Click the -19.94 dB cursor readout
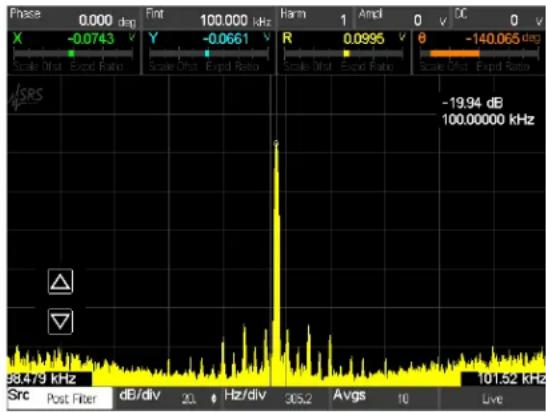This screenshot has width=546, height=412. 473,103
